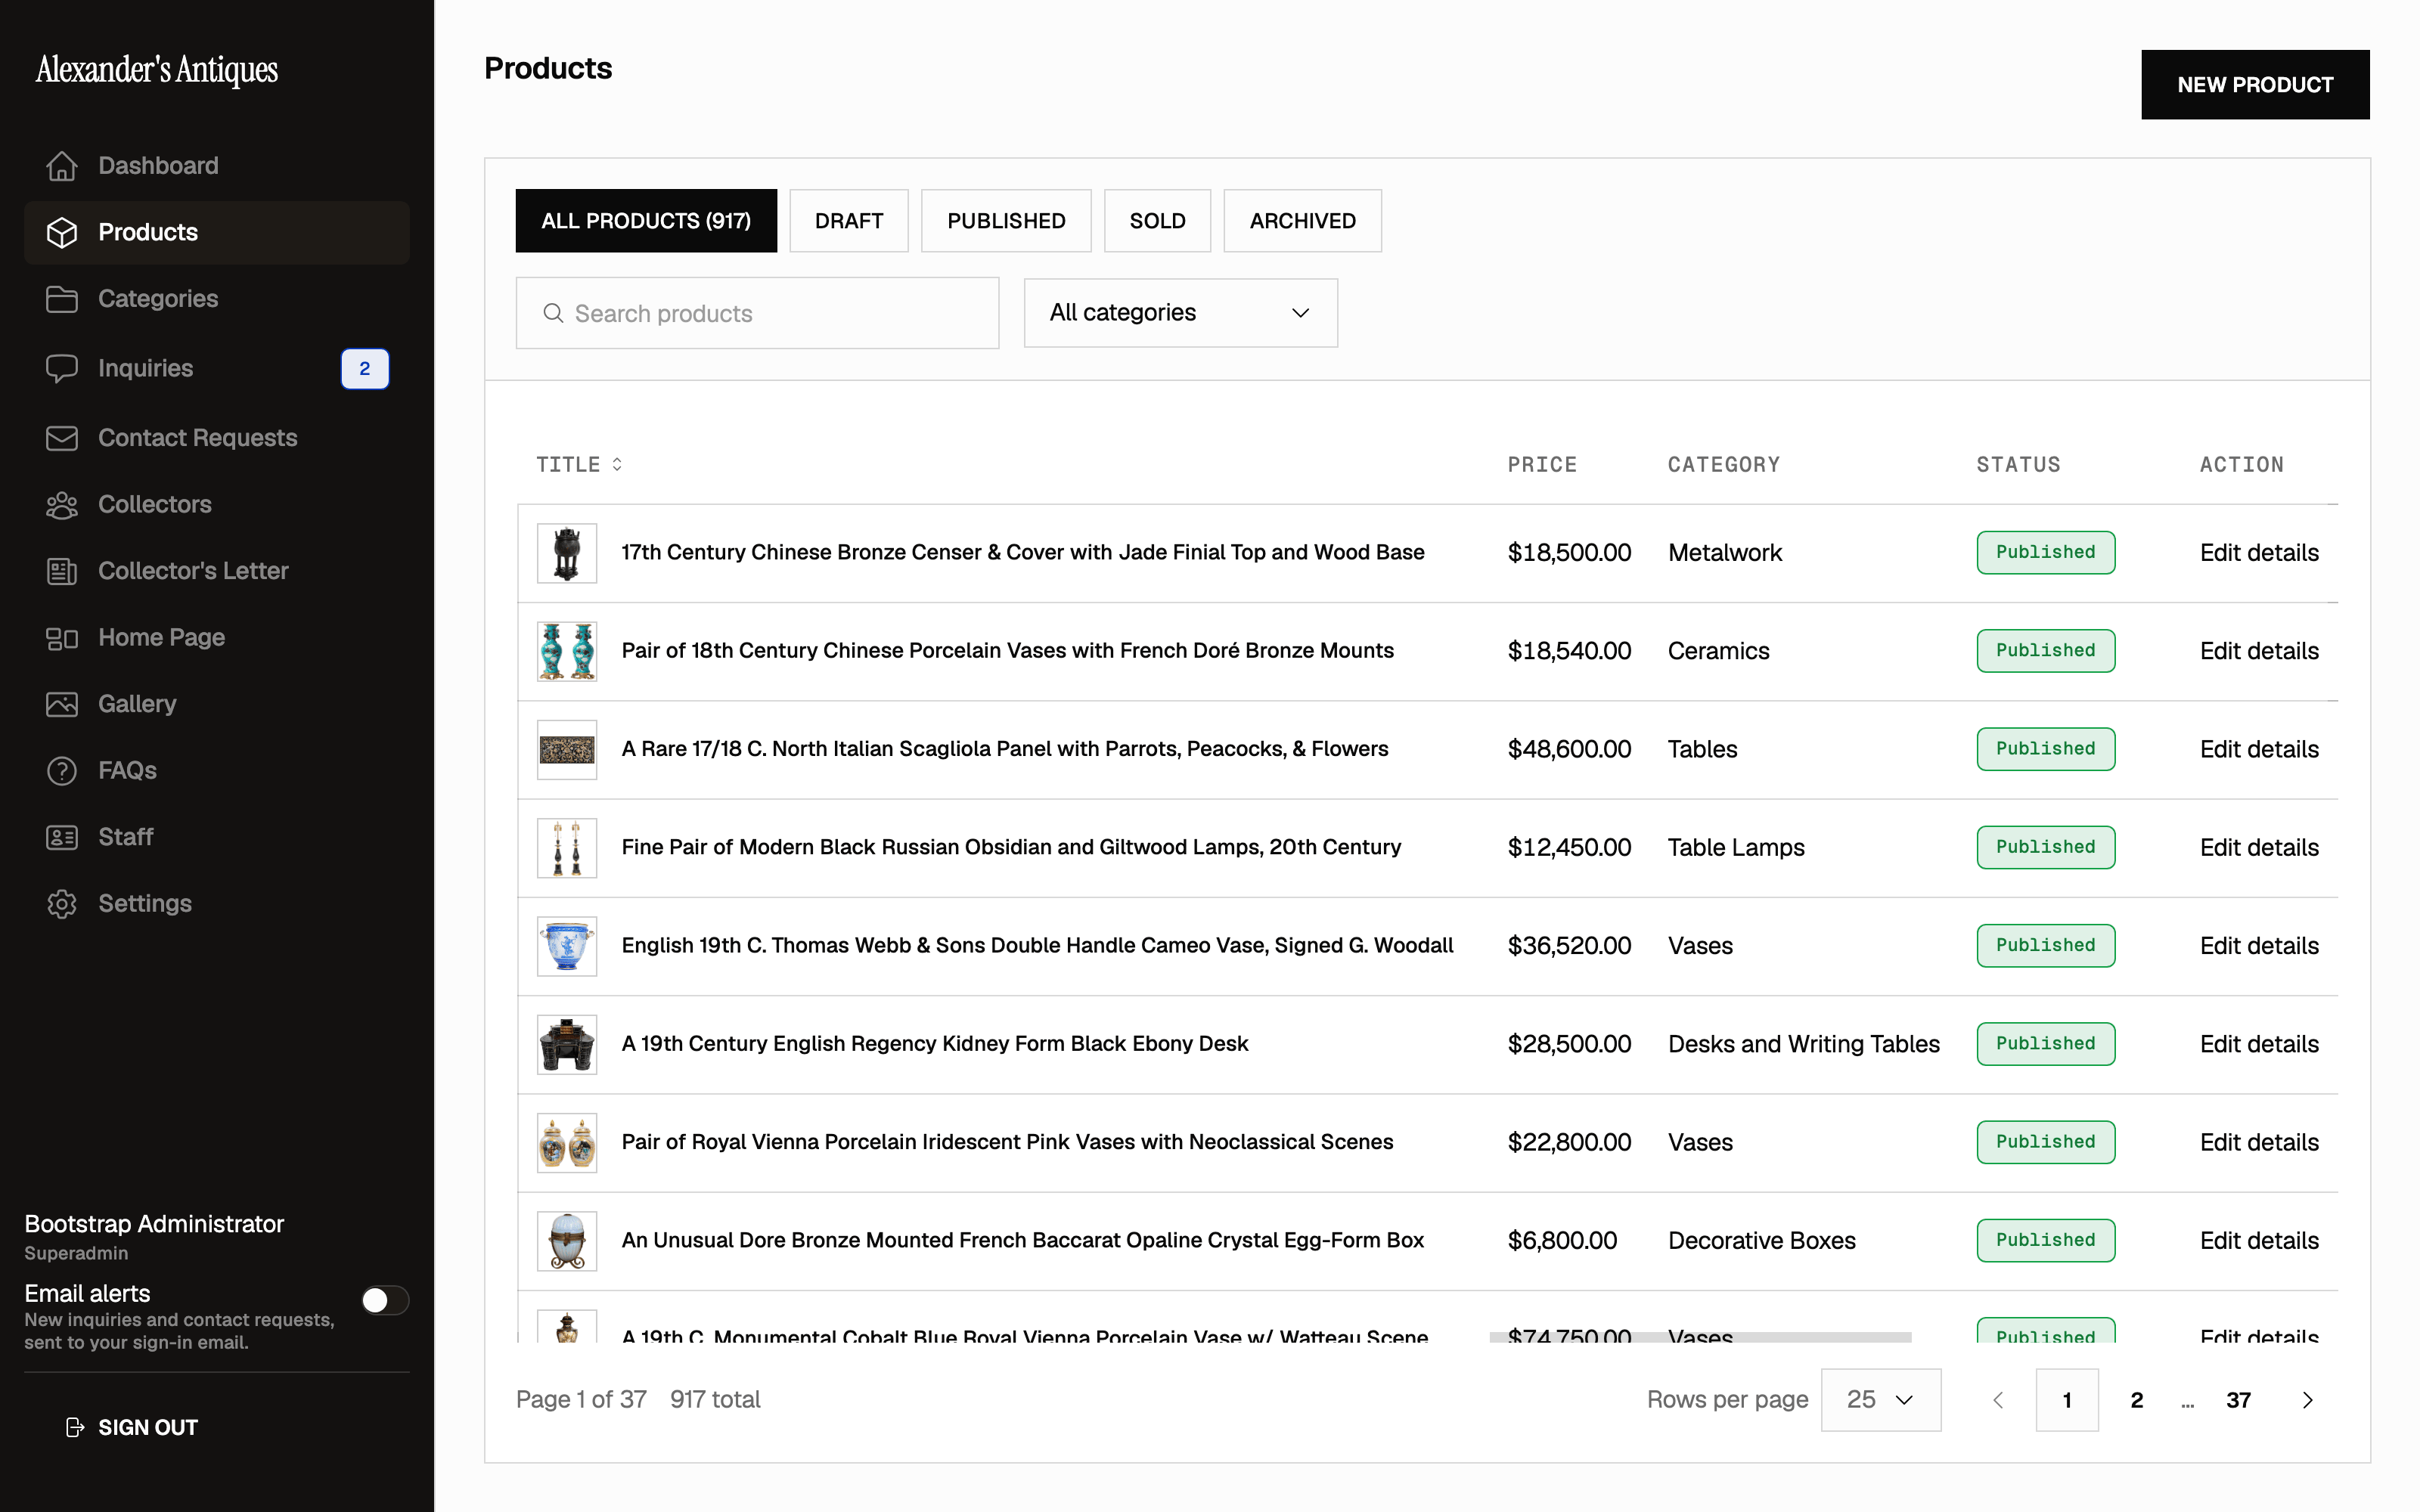2420x1512 pixels.
Task: Switch to the Sold tab
Action: pyautogui.click(x=1157, y=221)
